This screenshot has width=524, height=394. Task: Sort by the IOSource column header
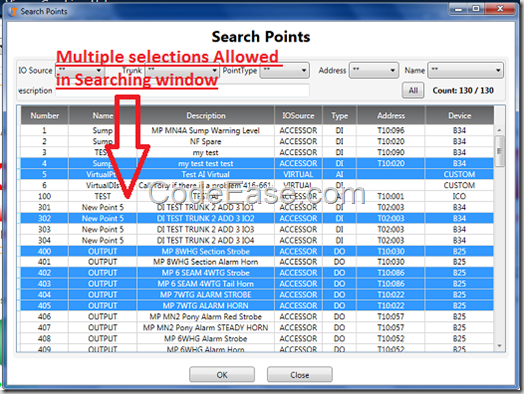(x=298, y=116)
